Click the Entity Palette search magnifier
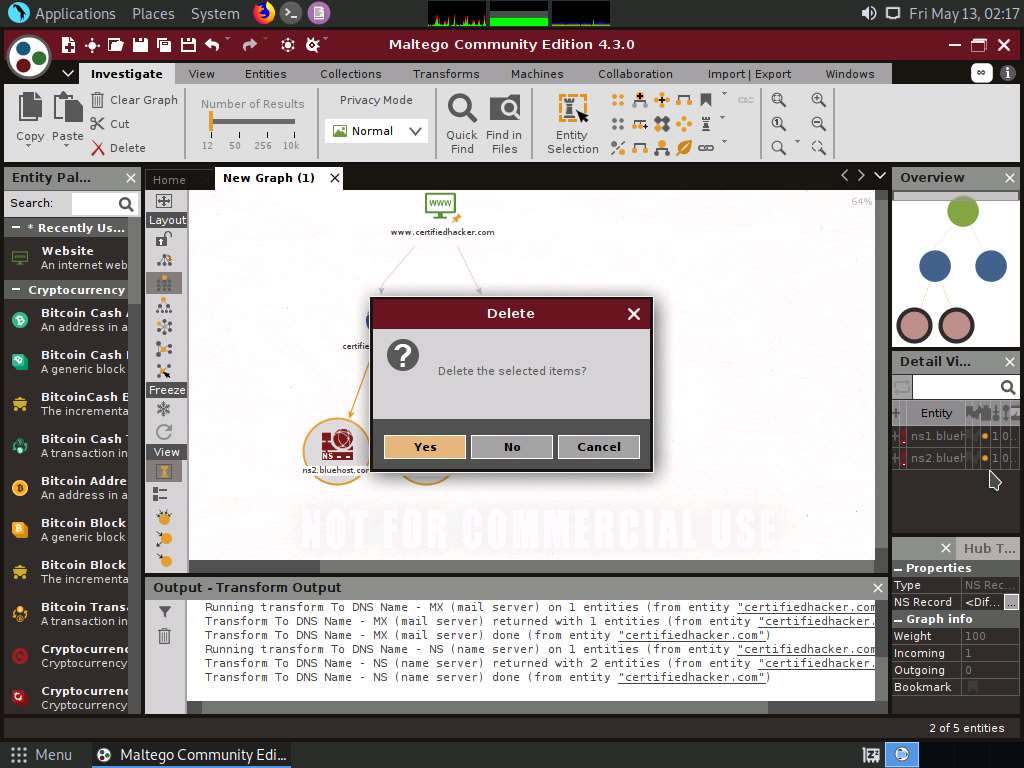1024x768 pixels. [126, 204]
